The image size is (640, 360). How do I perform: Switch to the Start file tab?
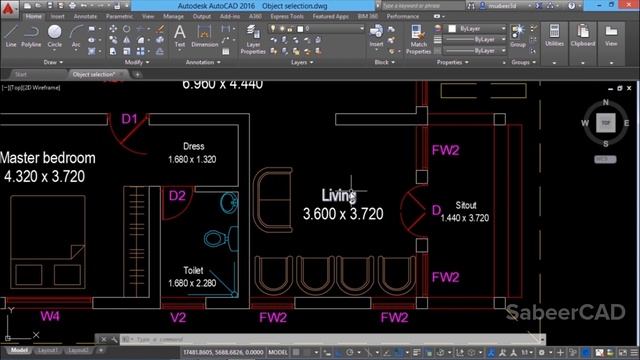[x=20, y=75]
